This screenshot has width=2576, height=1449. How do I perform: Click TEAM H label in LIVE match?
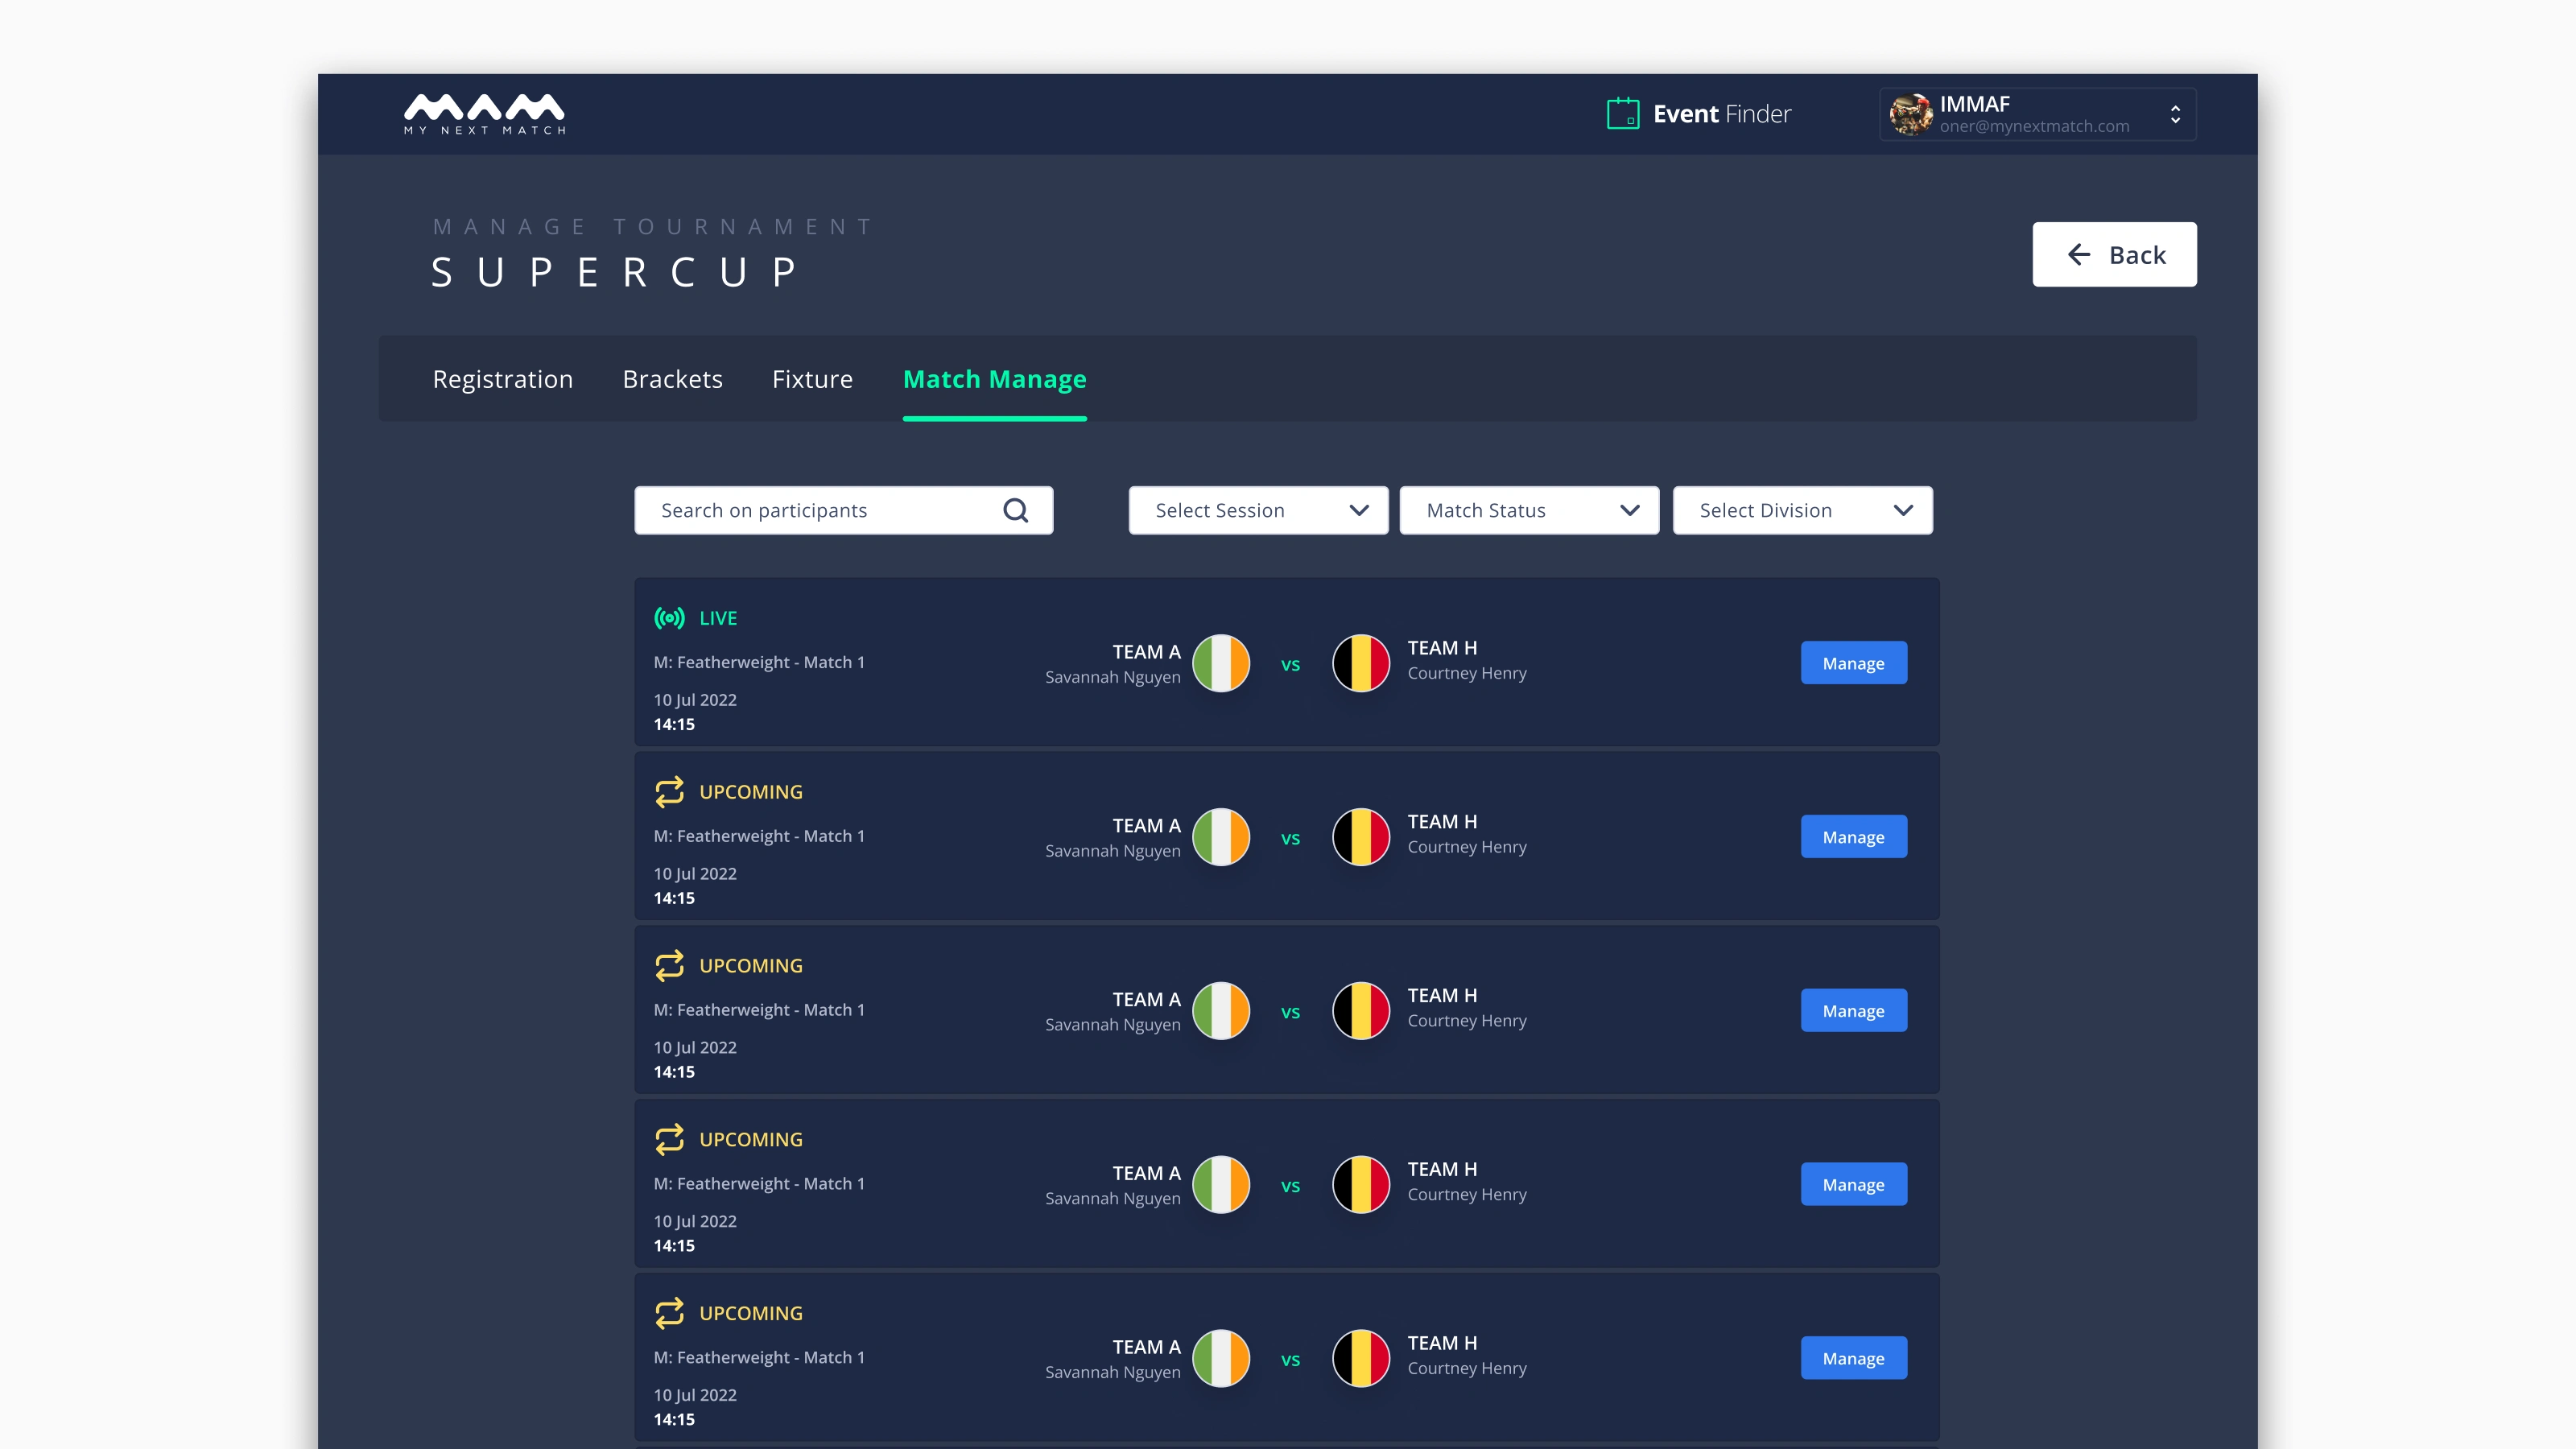pyautogui.click(x=1442, y=648)
